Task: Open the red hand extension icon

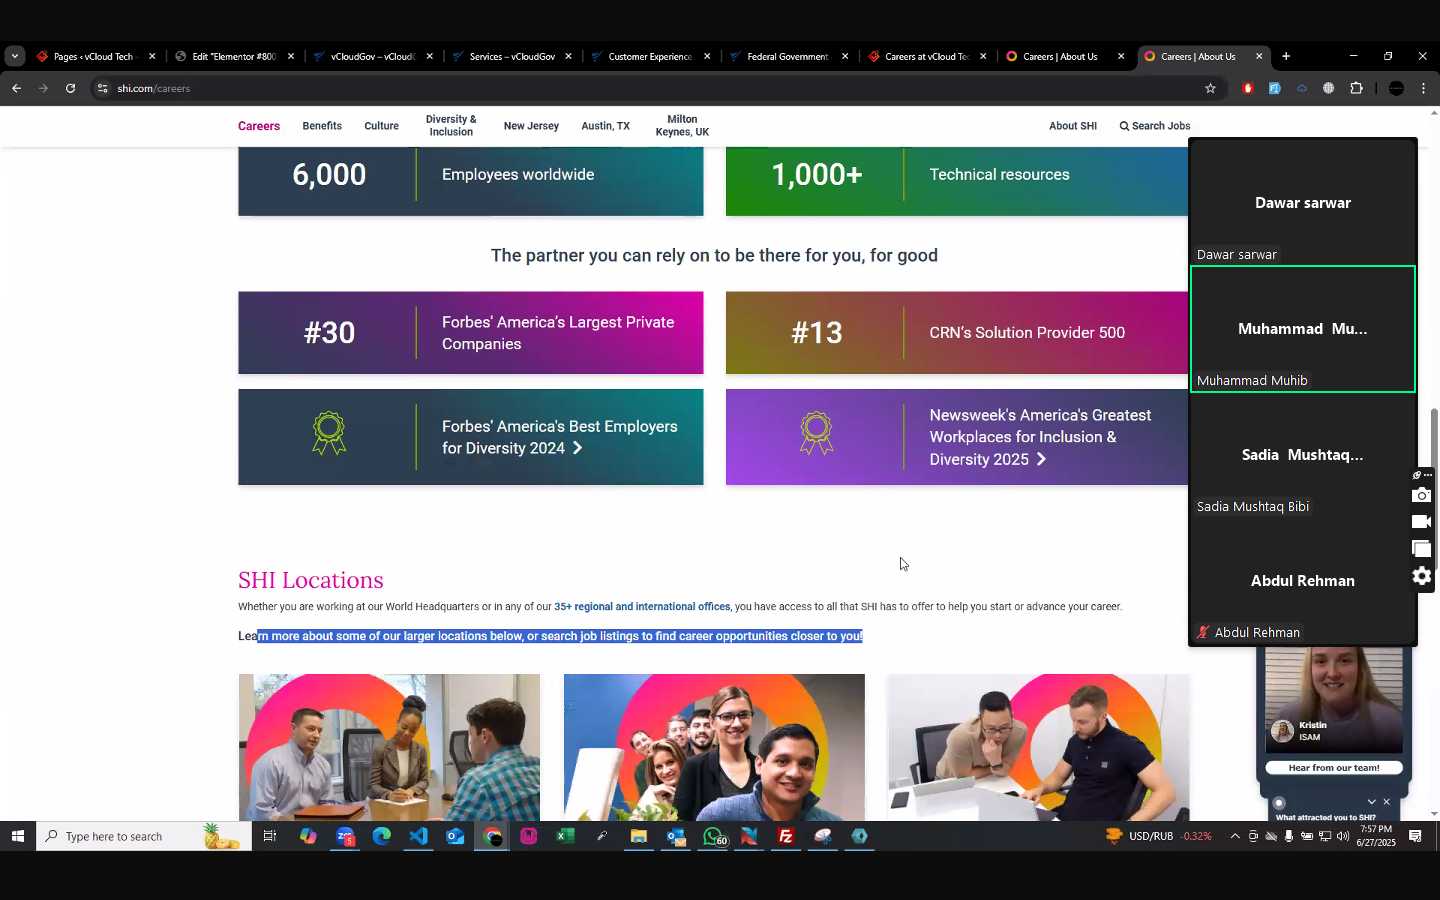Action: pos(1248,88)
